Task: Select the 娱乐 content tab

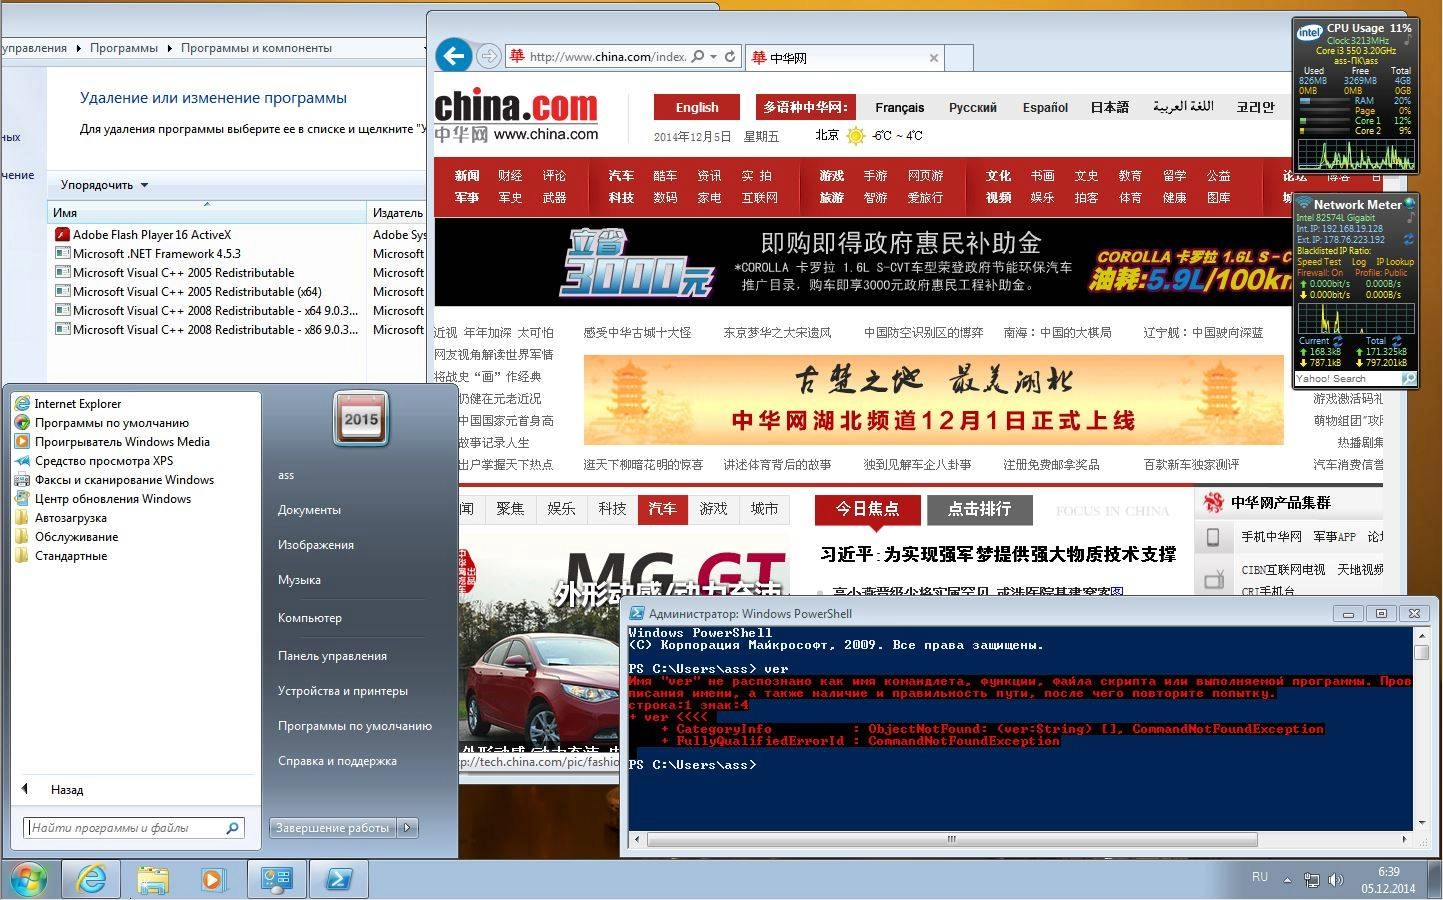Action: click(561, 509)
